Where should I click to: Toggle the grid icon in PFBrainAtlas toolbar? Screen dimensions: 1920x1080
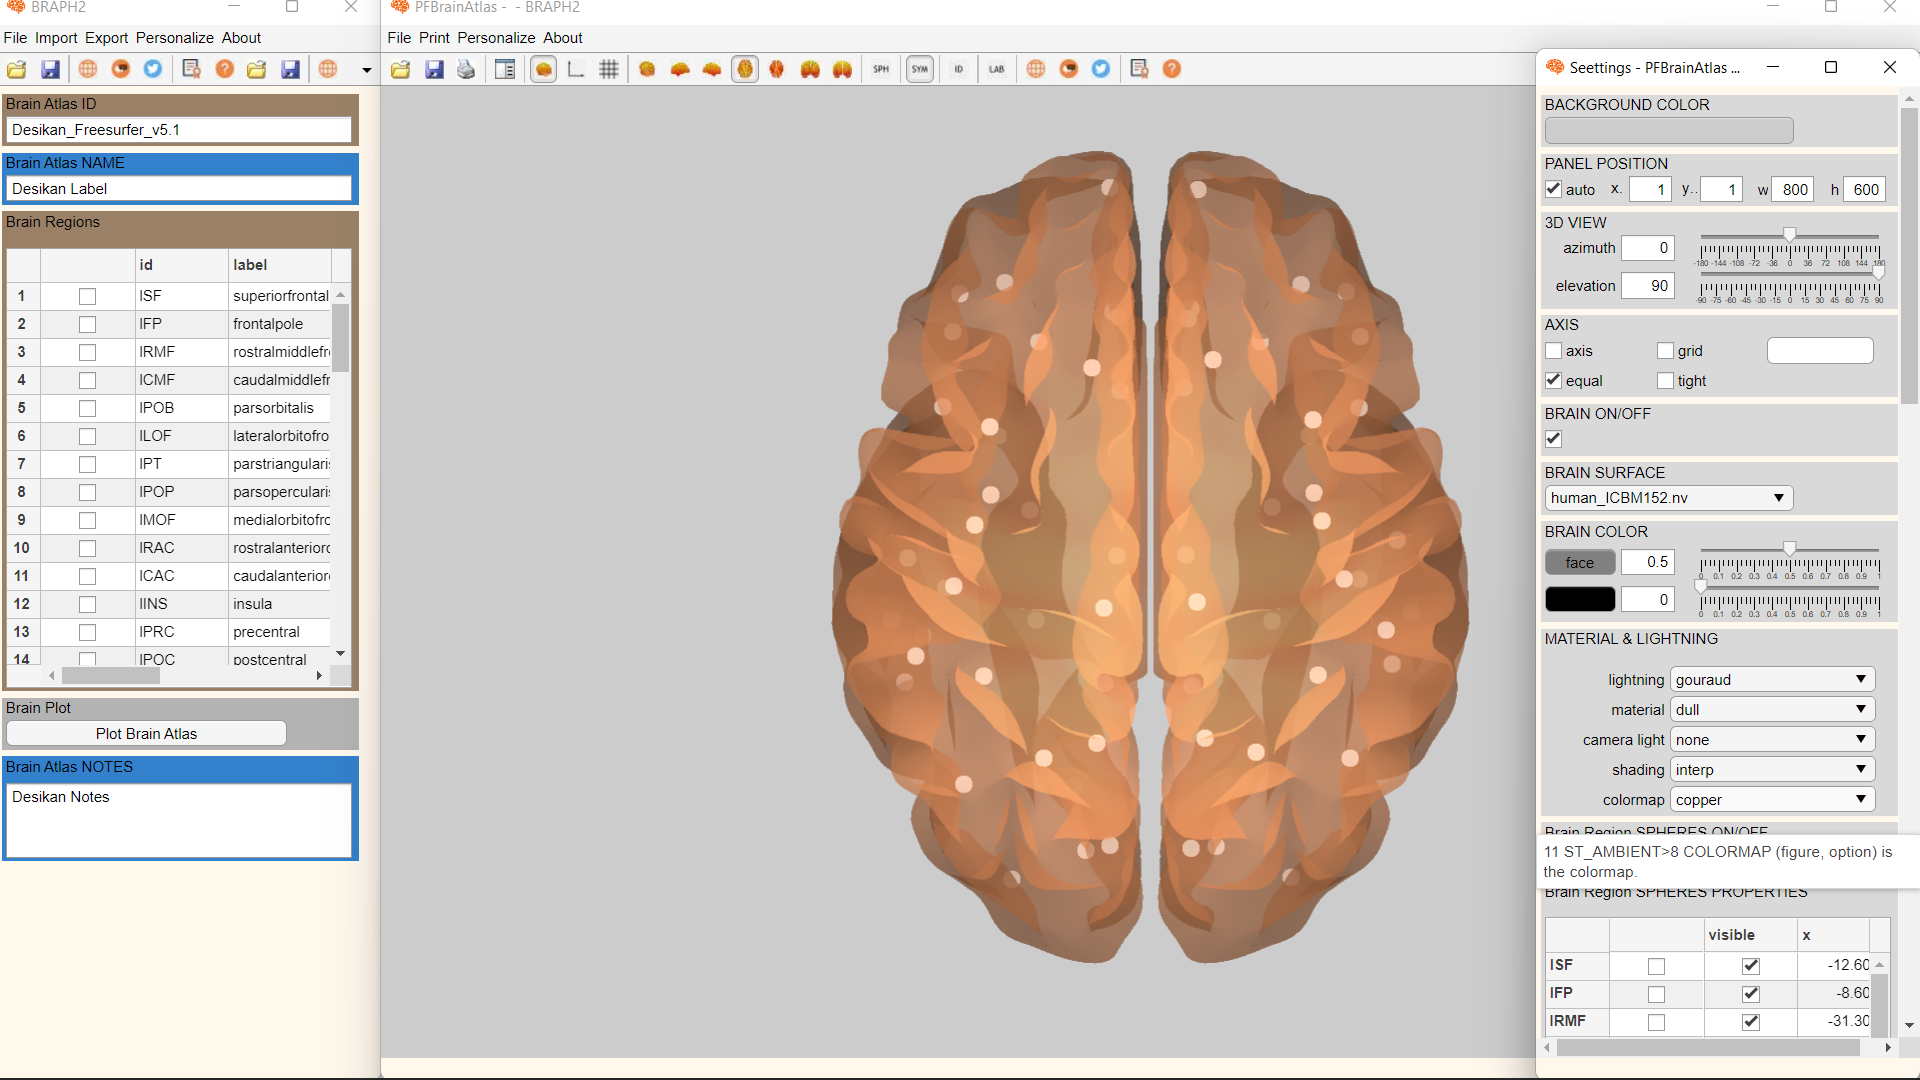pos(608,69)
